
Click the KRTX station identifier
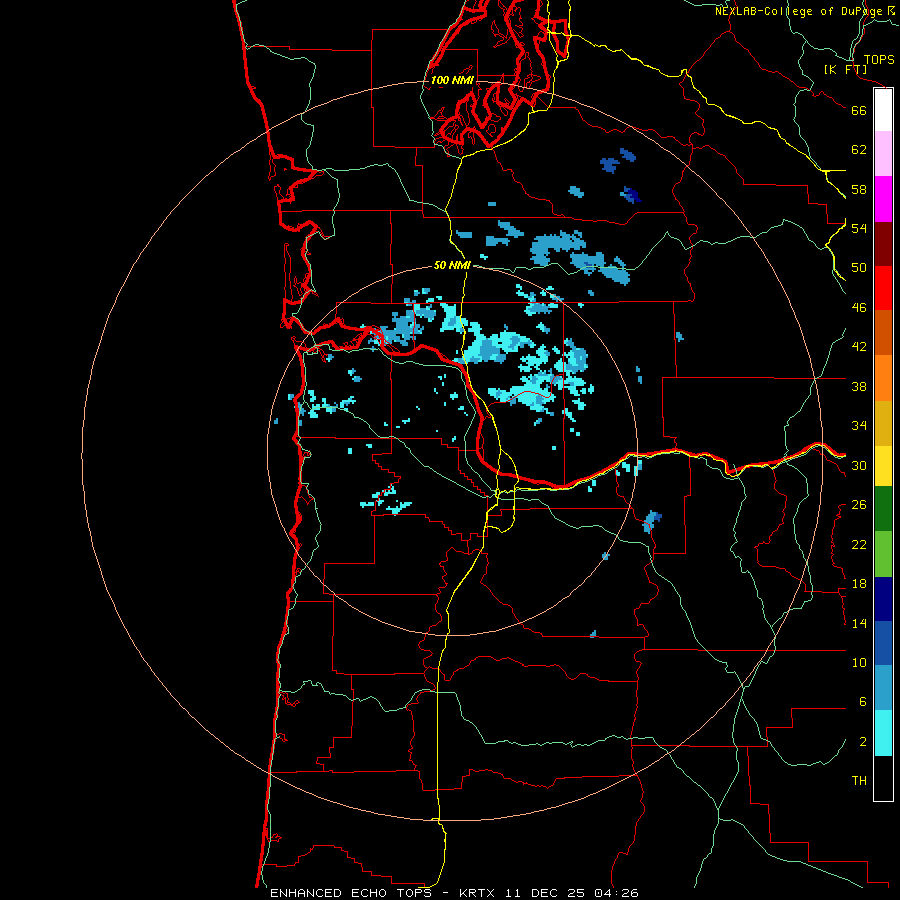pos(479,893)
